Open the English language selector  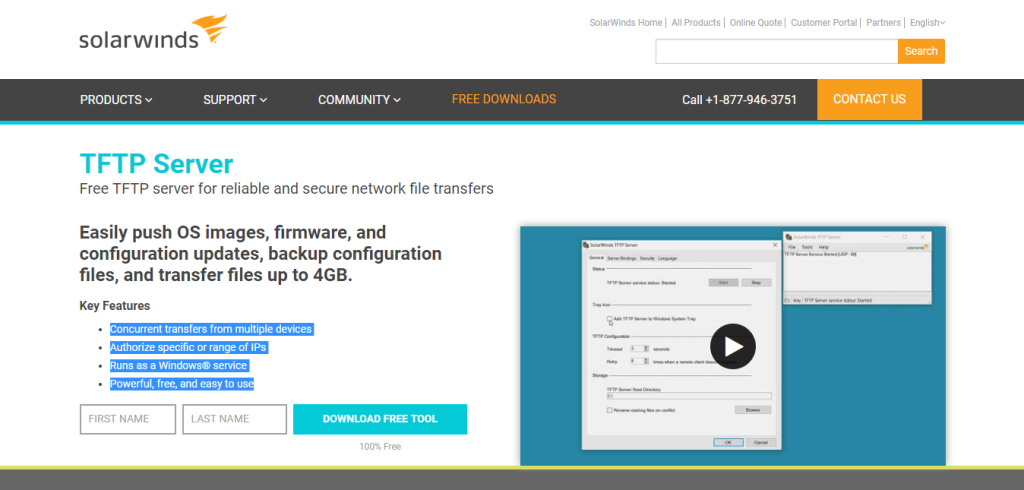927,23
